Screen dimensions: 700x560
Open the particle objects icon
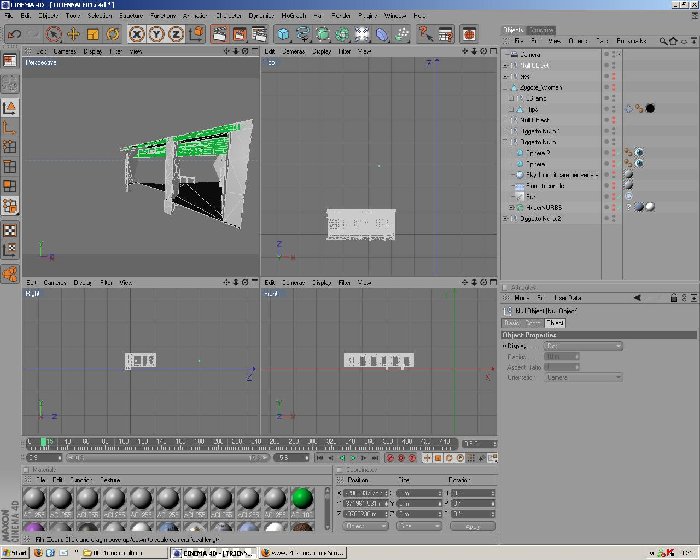point(401,34)
